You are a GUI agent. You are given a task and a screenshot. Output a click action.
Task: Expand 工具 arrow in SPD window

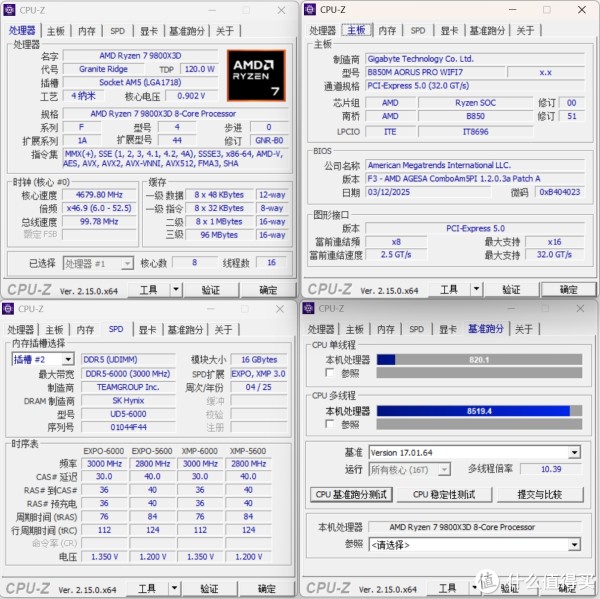click(174, 588)
